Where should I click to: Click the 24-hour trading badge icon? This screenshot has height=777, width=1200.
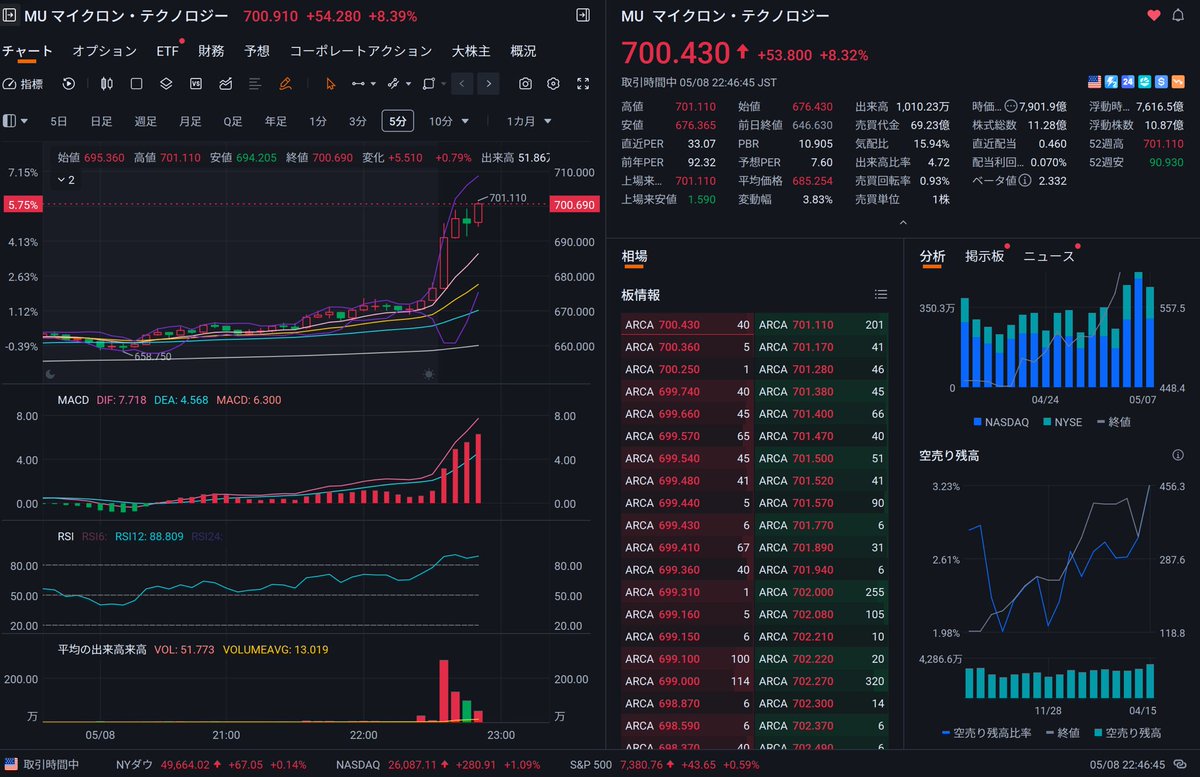[1128, 81]
